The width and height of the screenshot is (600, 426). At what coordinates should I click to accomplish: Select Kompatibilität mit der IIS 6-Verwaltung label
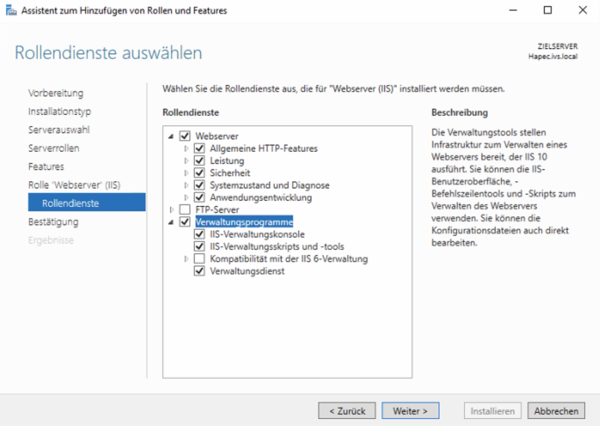pos(289,259)
